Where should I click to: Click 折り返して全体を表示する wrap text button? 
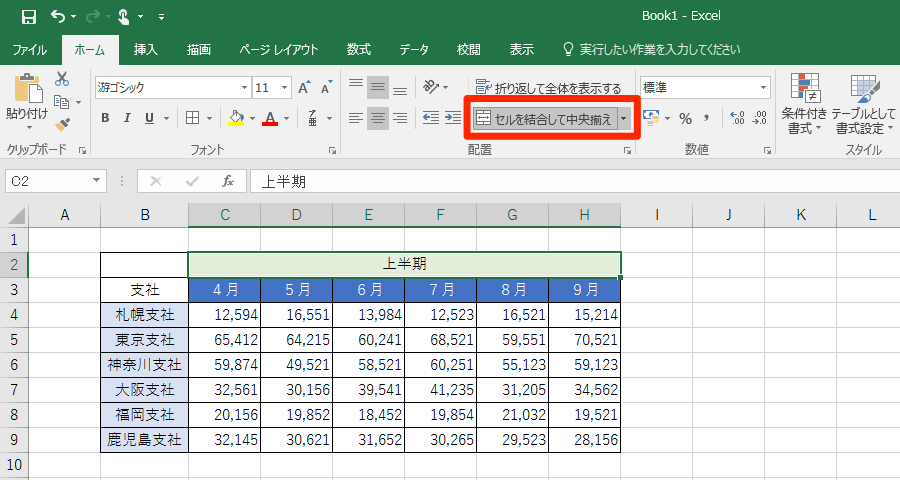click(549, 88)
